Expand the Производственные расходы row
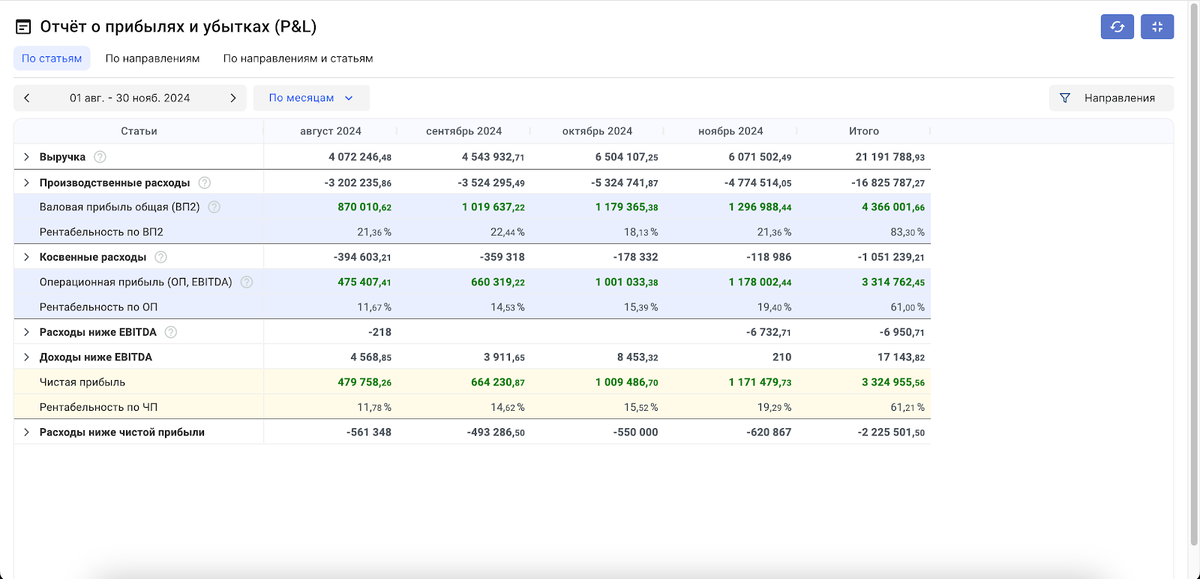This screenshot has width=1200, height=579. [27, 183]
